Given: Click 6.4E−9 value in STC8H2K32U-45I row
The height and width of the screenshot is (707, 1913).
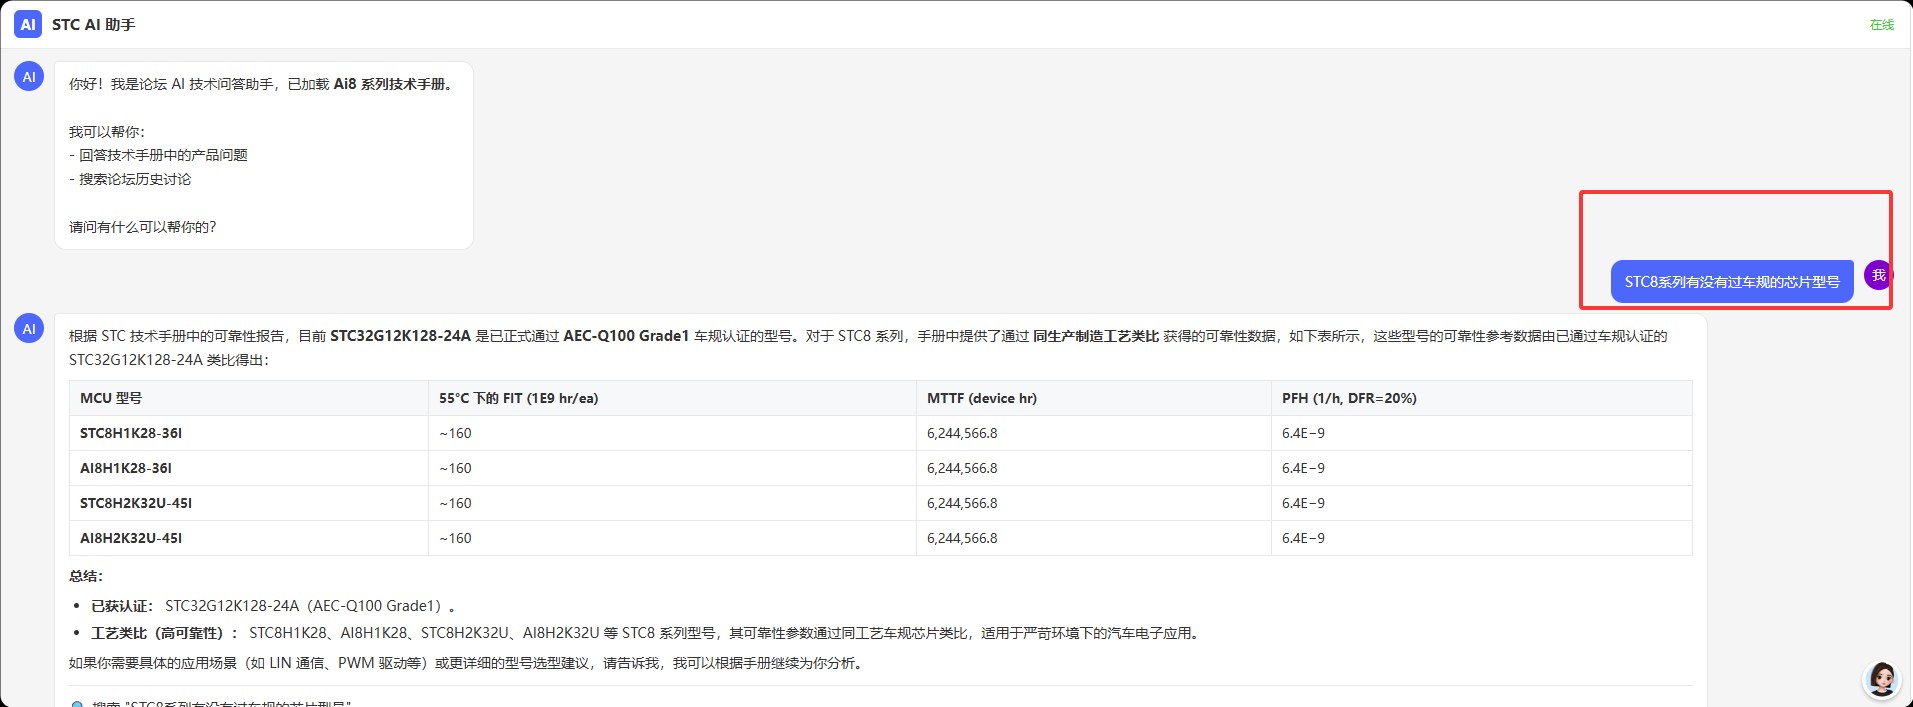Looking at the screenshot, I should pos(1303,503).
